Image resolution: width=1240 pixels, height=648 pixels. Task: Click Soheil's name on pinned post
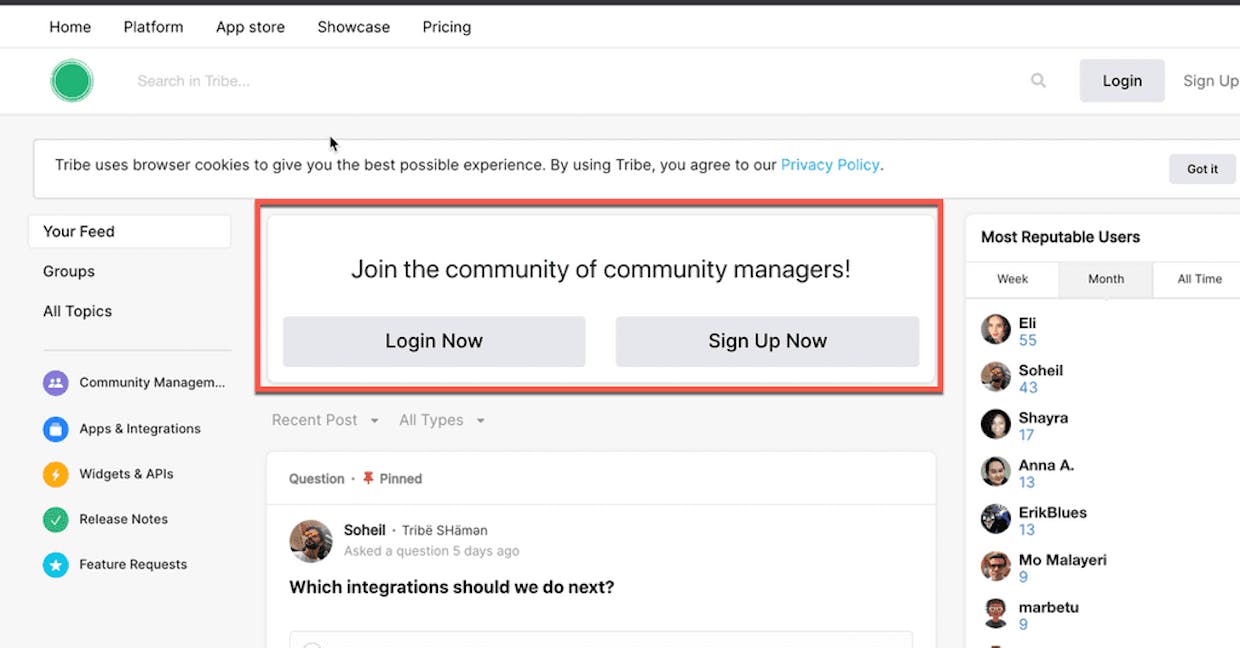point(365,530)
